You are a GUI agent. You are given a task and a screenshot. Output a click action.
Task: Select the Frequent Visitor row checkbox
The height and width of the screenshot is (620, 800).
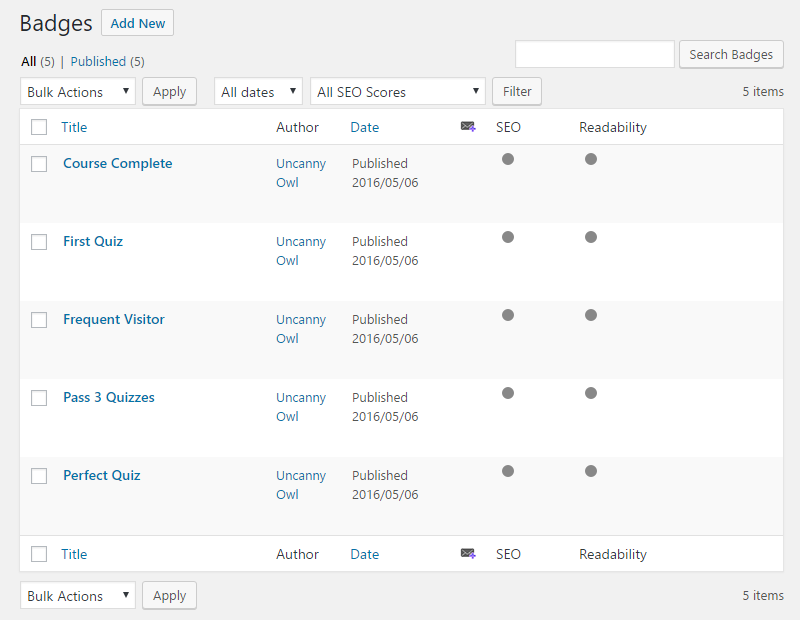(x=39, y=320)
